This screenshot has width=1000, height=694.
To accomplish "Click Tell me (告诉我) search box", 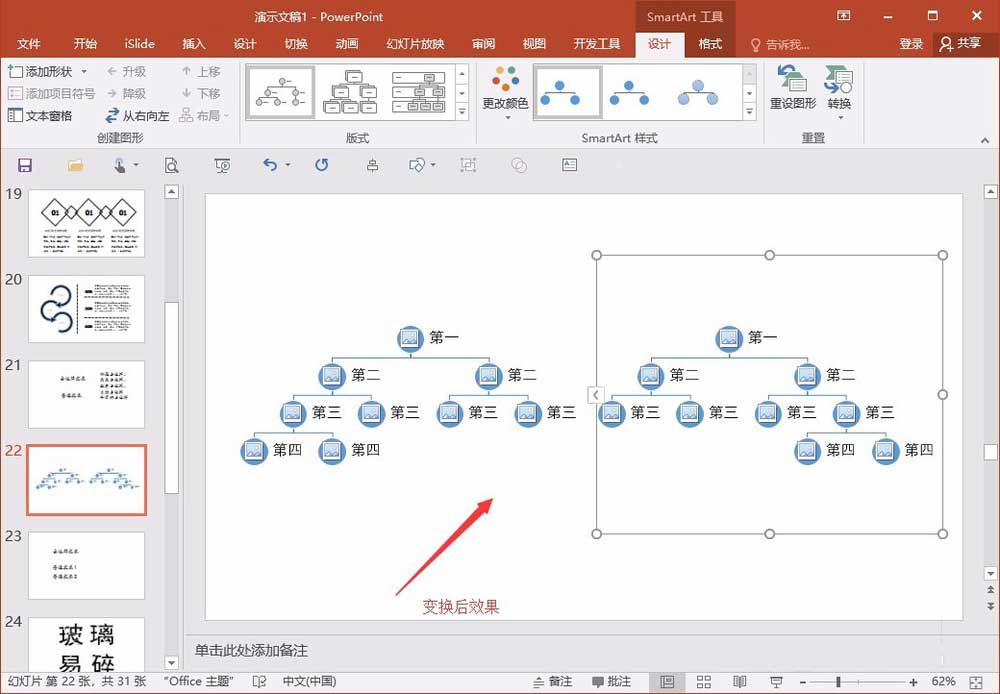I will [779, 44].
